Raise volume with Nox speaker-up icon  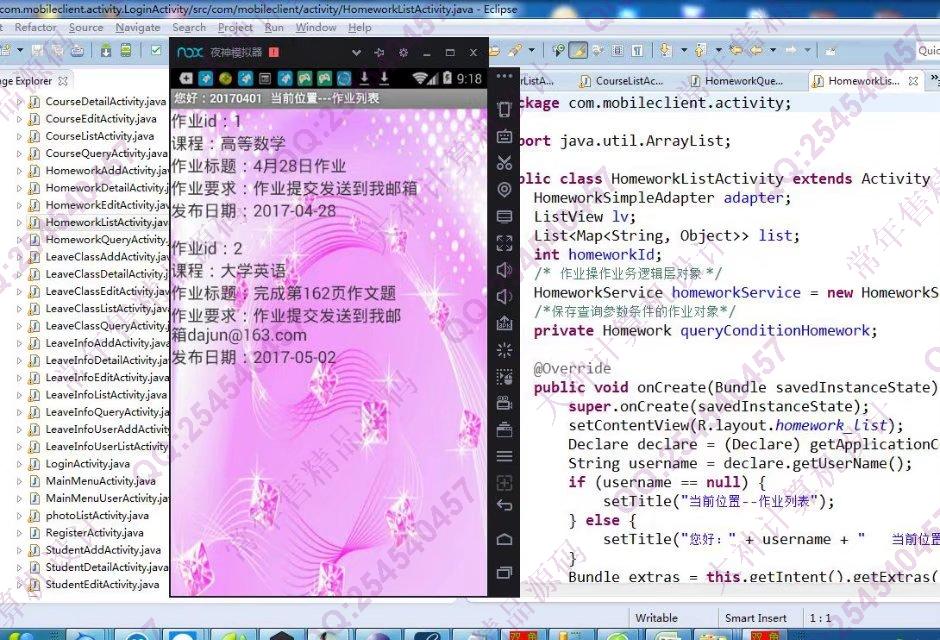504,270
